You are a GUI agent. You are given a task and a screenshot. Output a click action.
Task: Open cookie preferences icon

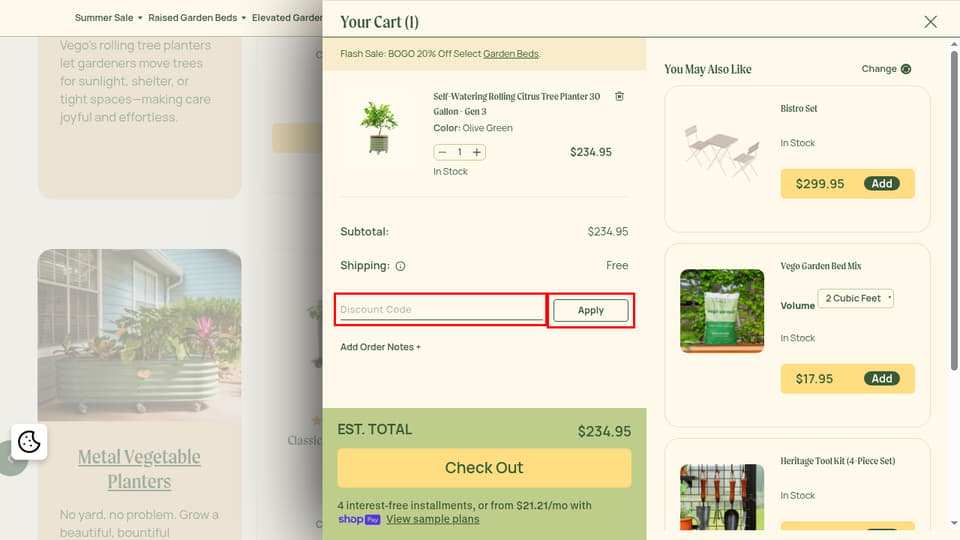point(29,441)
